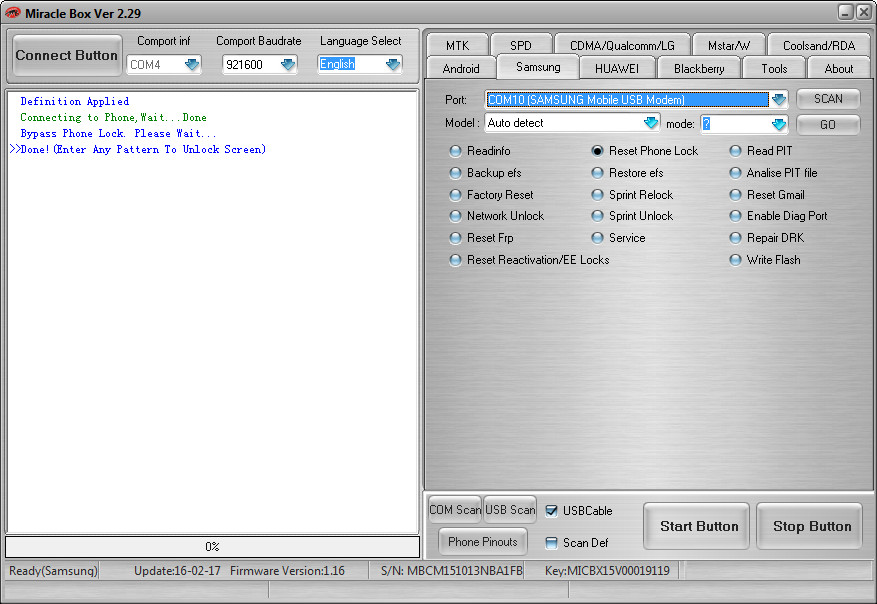Choose the Network Unlock radio option

point(455,216)
